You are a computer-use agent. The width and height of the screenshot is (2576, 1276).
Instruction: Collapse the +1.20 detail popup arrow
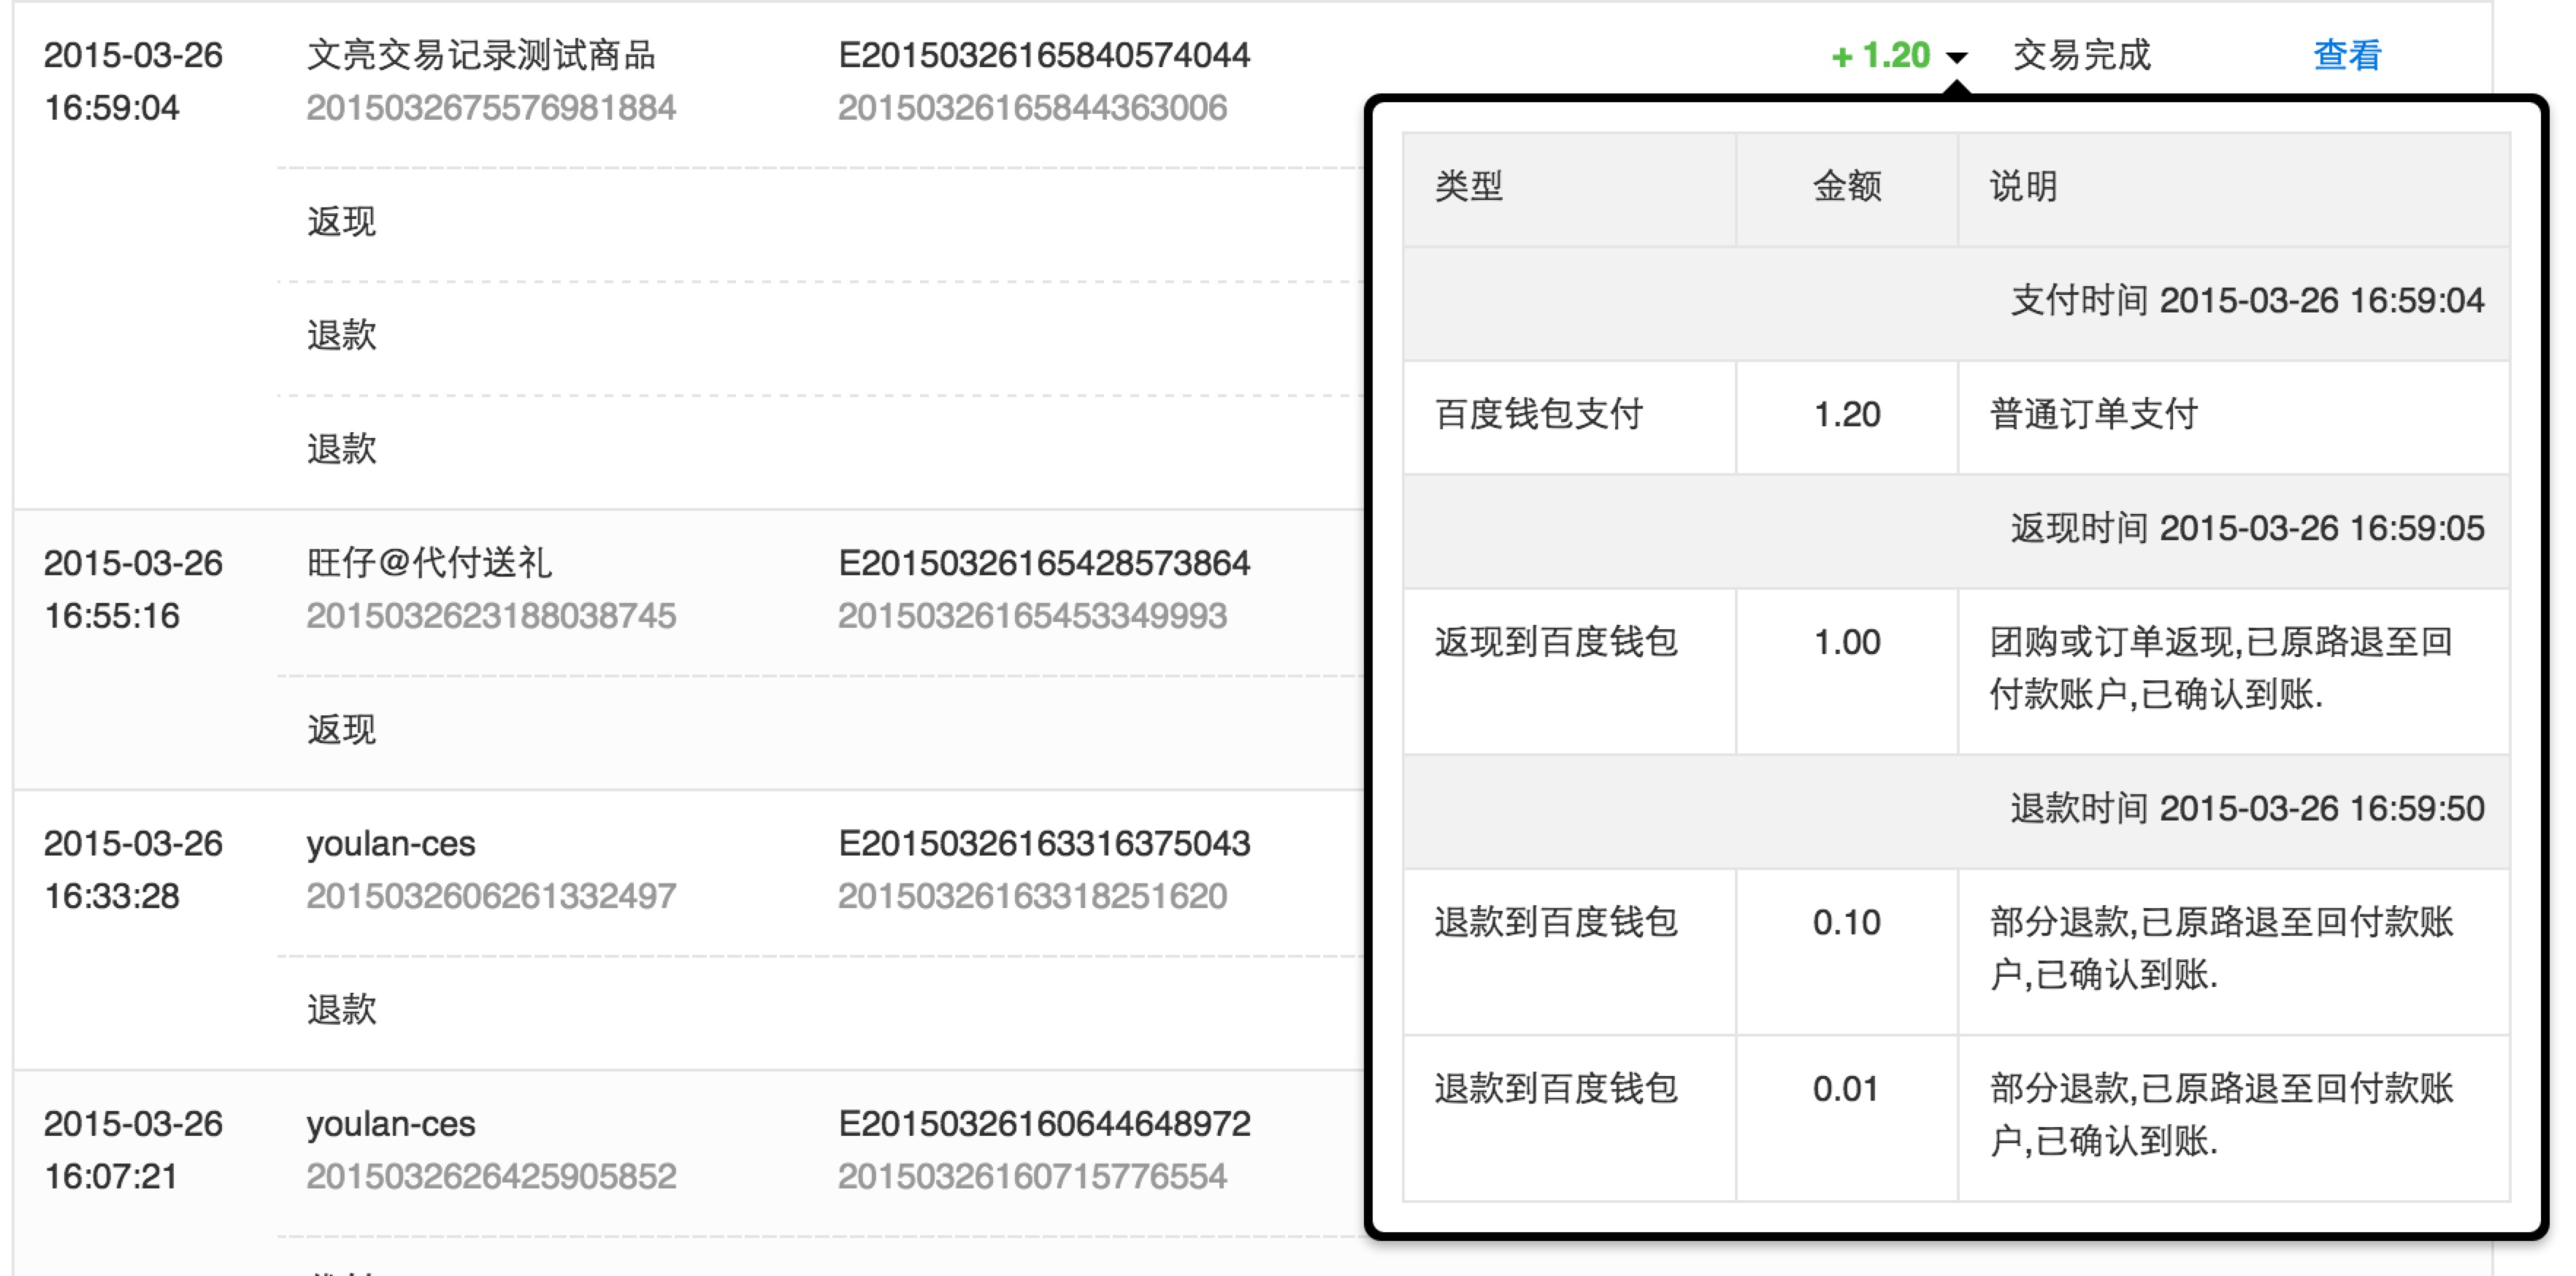coord(1956,57)
